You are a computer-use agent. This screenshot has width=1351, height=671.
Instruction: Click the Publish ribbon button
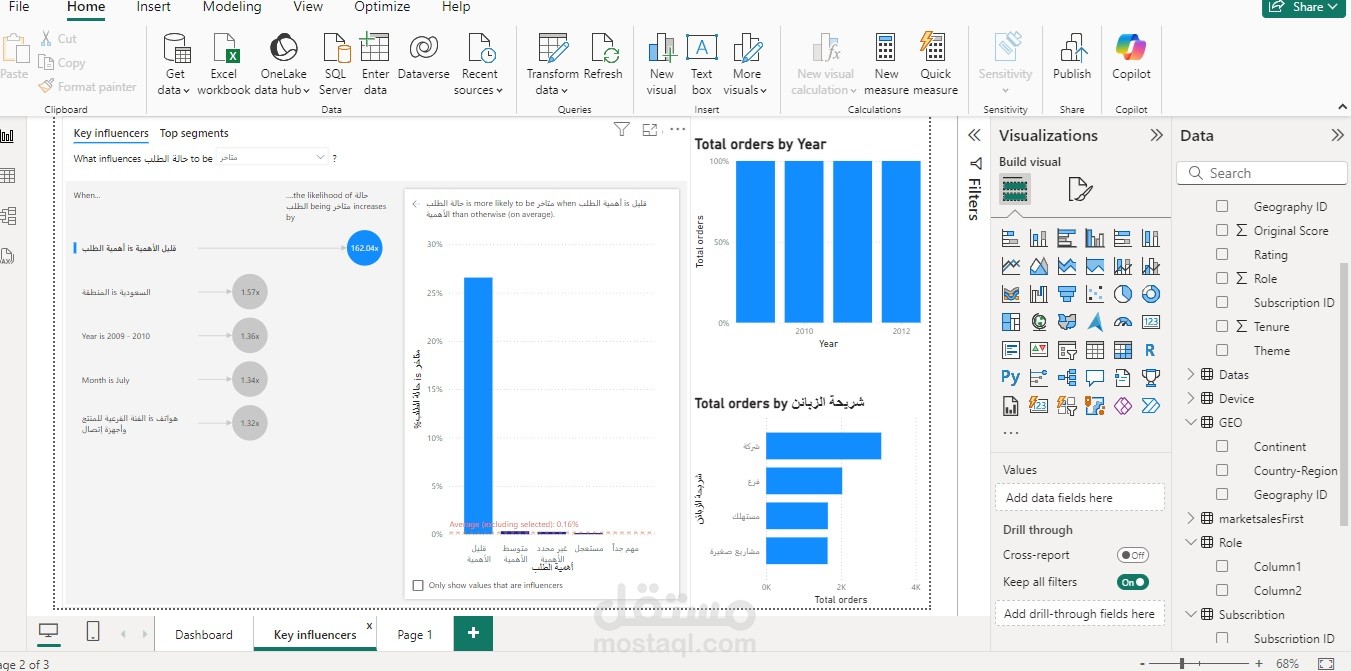[x=1072, y=57]
